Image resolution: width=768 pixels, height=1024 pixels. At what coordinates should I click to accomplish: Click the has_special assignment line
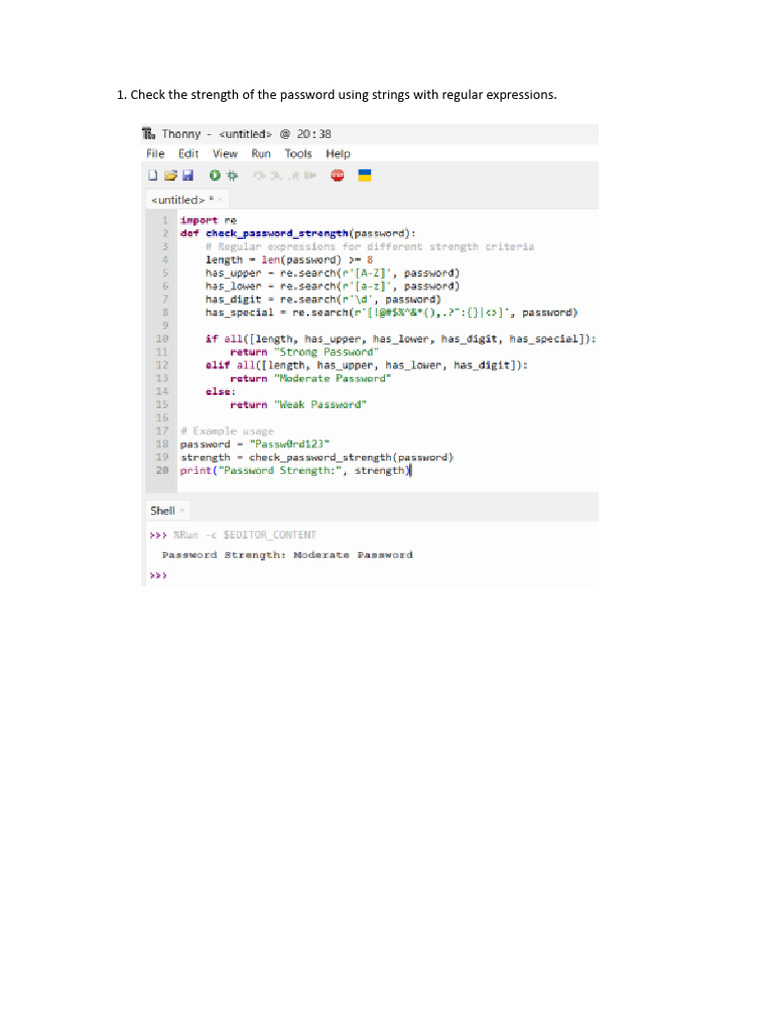(x=392, y=312)
